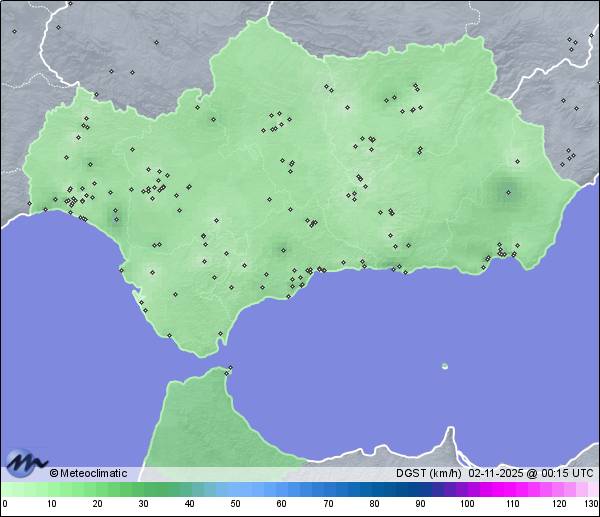Select the 80 km/h dark blue scale swatch
Screen dimensions: 600x517
(x=373, y=490)
